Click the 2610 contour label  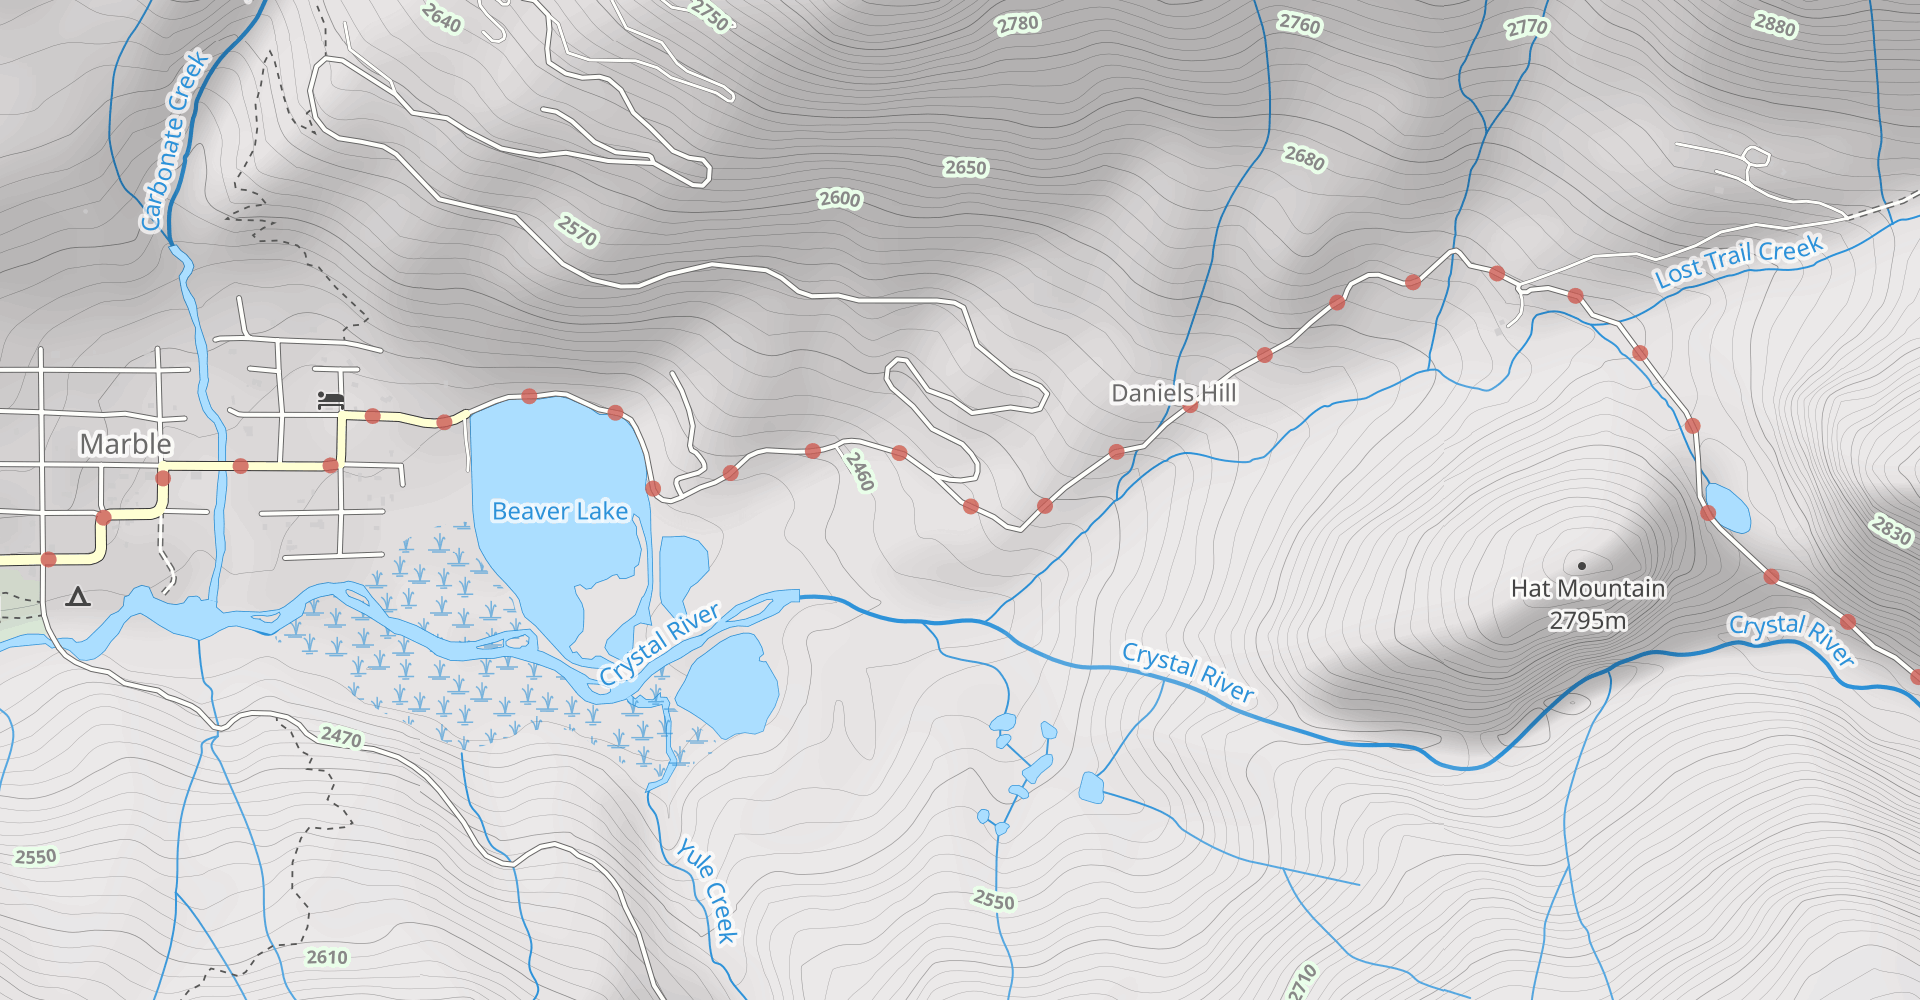pyautogui.click(x=327, y=957)
